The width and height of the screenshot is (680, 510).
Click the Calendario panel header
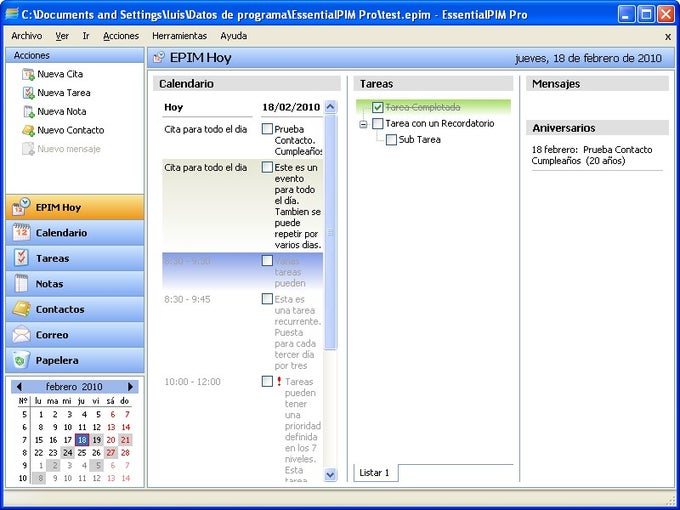point(247,84)
